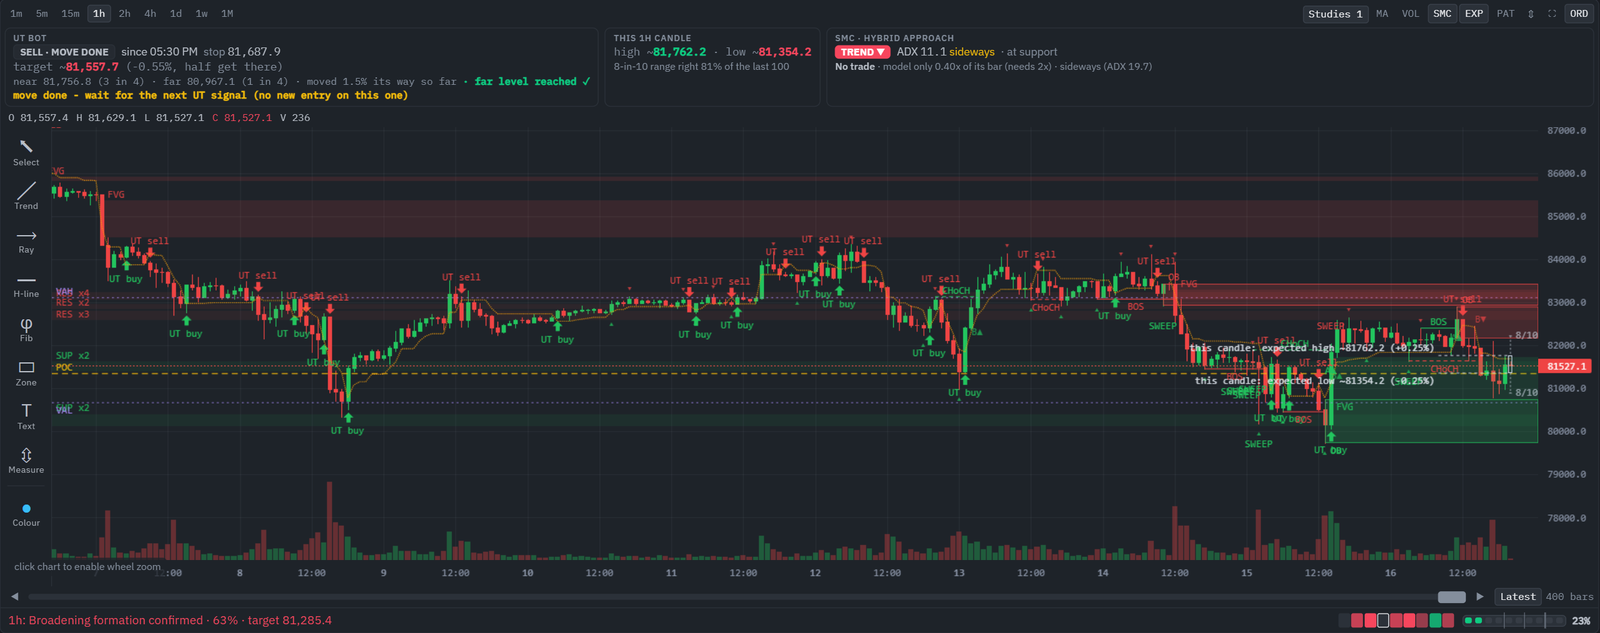The width and height of the screenshot is (1600, 633).
Task: Choose the Select cursor tool
Action: tap(26, 153)
